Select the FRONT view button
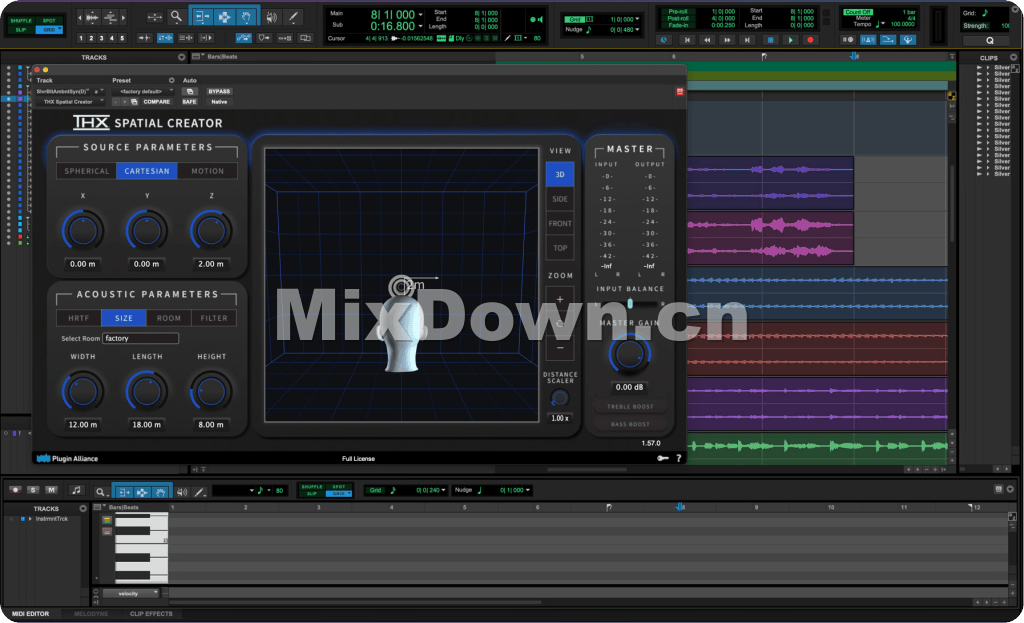Image resolution: width=1024 pixels, height=623 pixels. [560, 223]
